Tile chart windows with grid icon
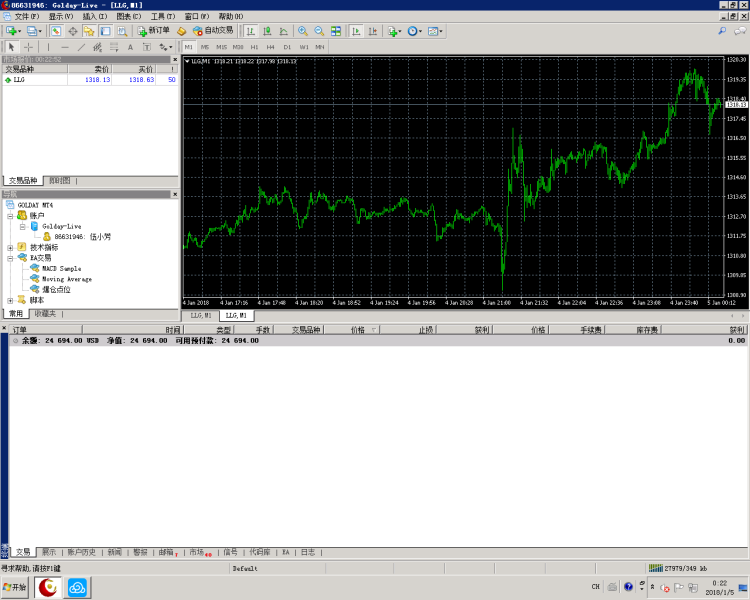This screenshot has height=600, width=750. (336, 31)
